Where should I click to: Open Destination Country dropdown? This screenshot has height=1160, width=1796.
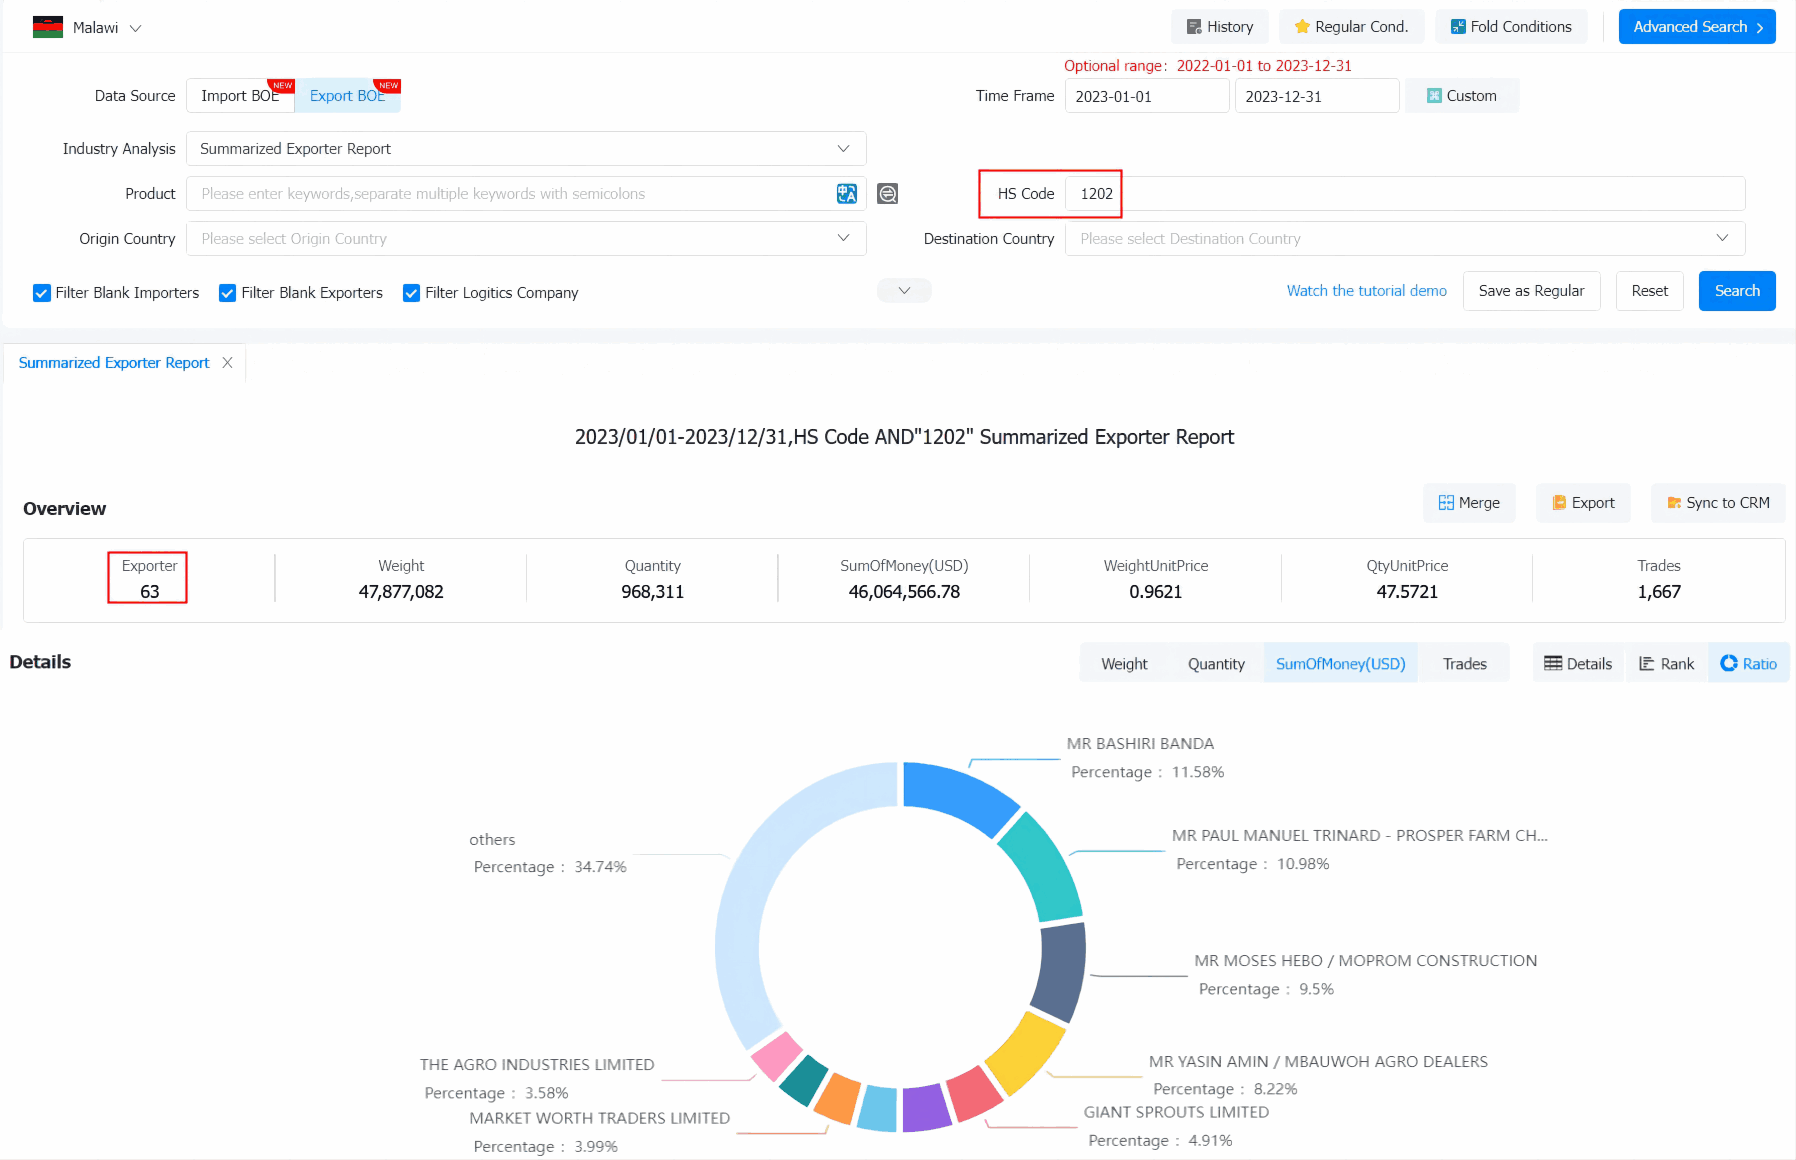(1405, 239)
